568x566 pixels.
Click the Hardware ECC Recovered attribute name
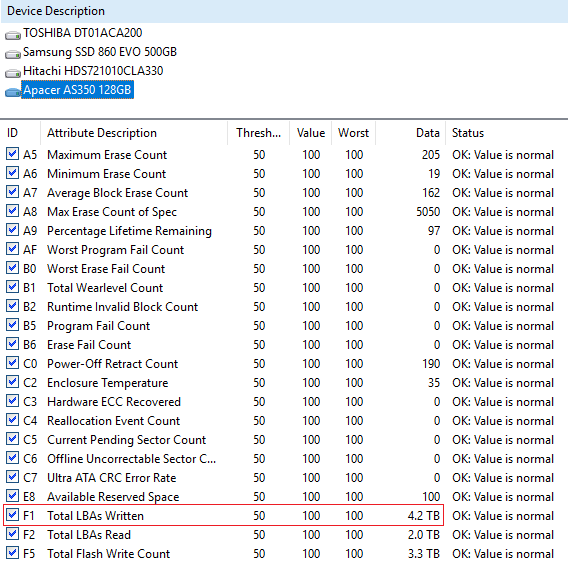tap(114, 402)
